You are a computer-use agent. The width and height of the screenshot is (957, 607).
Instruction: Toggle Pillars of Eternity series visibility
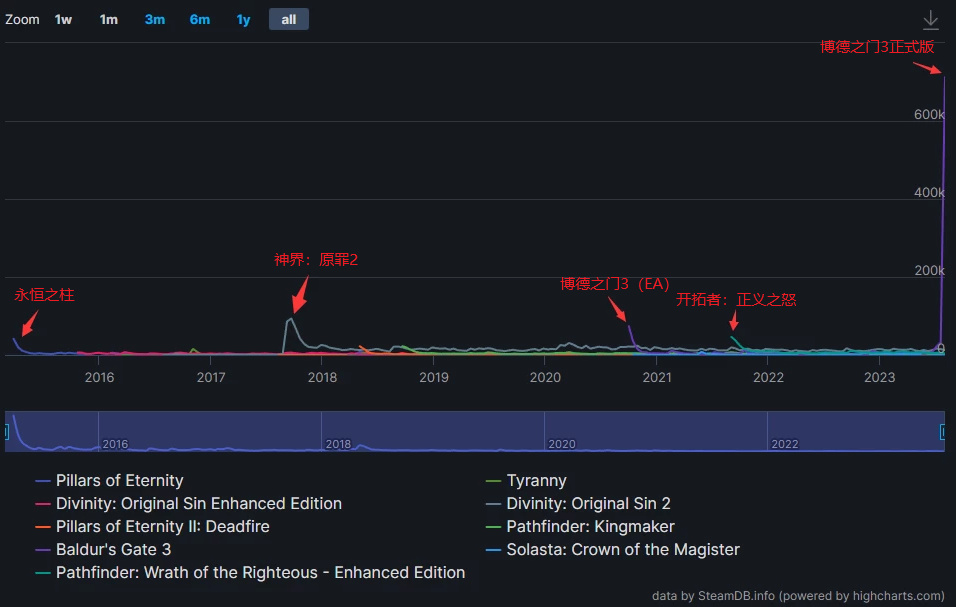110,481
